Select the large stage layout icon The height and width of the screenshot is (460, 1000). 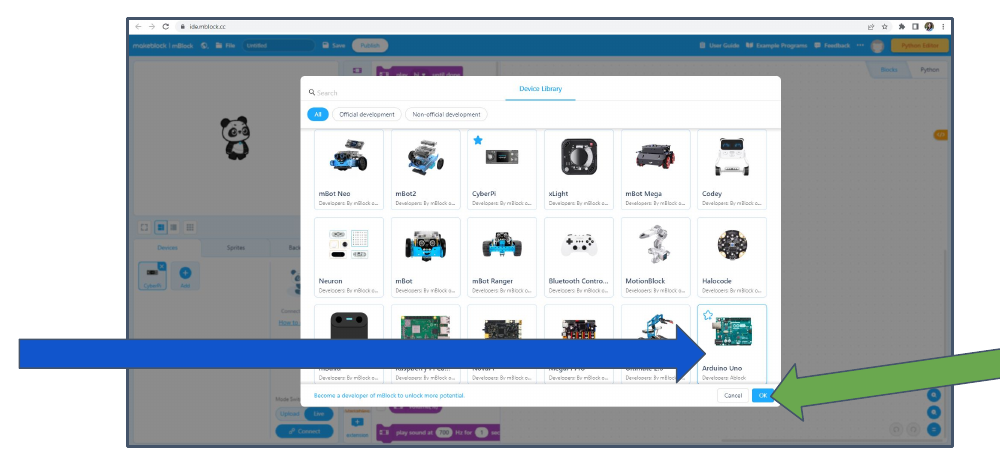tap(161, 227)
